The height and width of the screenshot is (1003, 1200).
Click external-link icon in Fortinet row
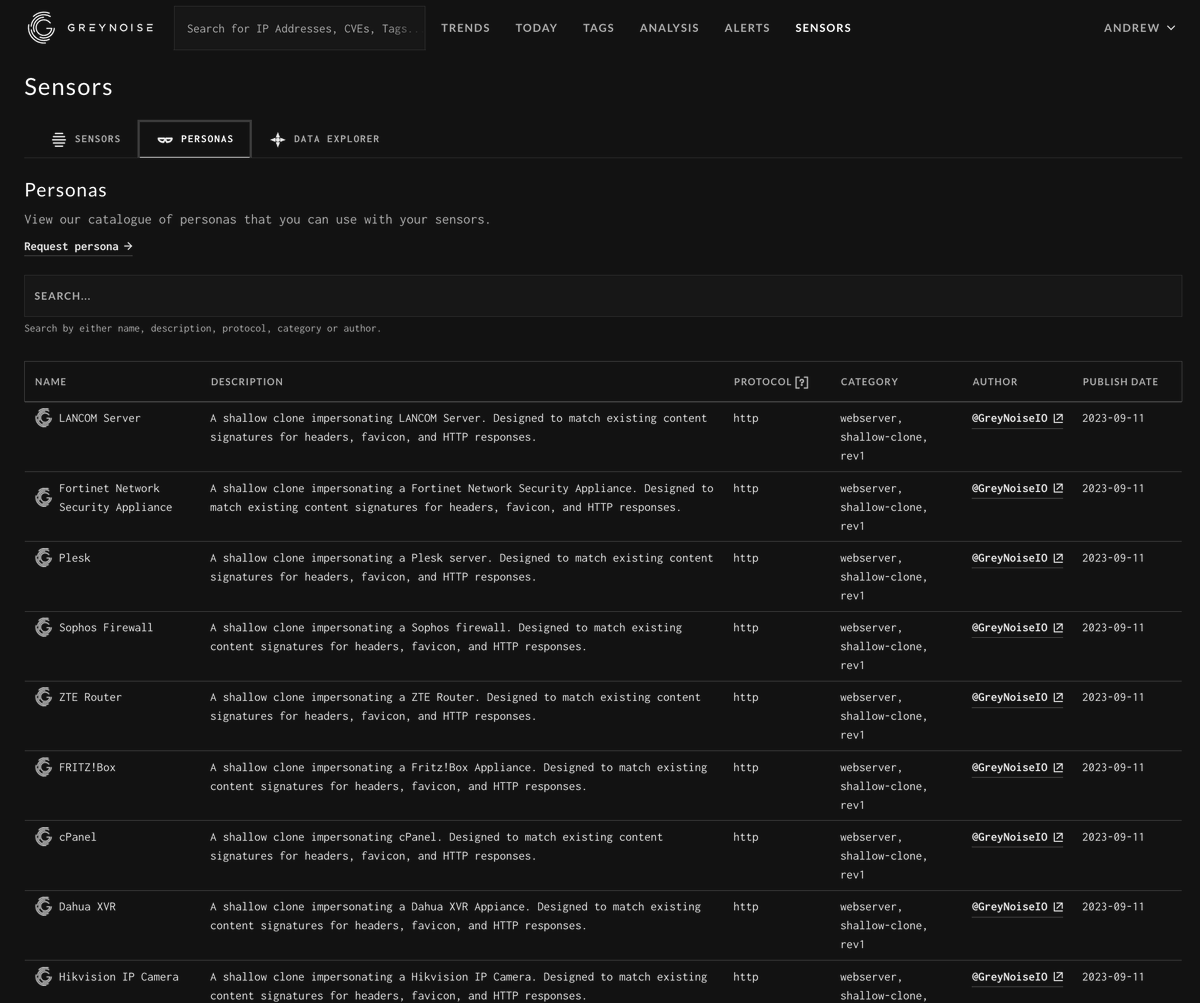pyautogui.click(x=1058, y=488)
